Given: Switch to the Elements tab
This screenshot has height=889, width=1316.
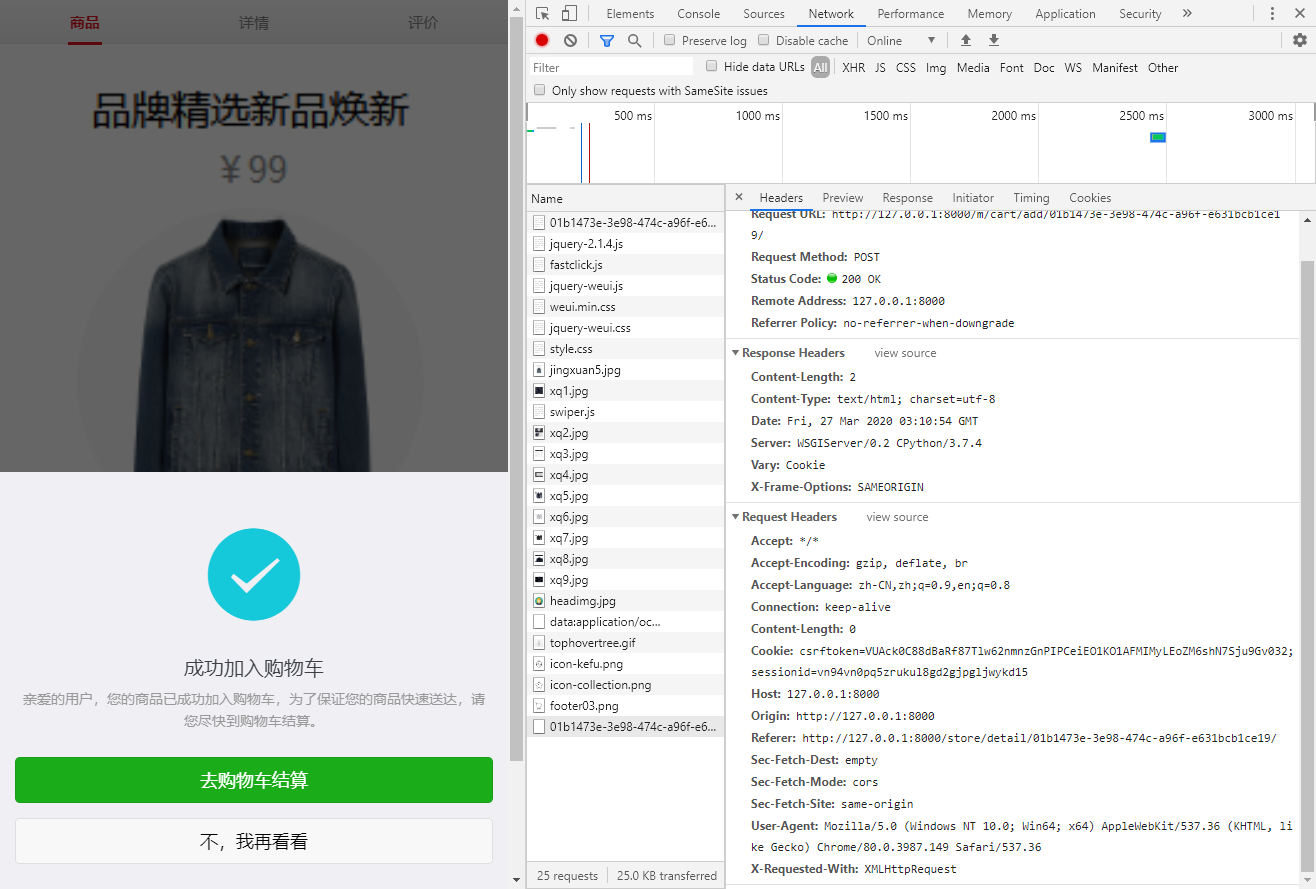Looking at the screenshot, I should [630, 14].
